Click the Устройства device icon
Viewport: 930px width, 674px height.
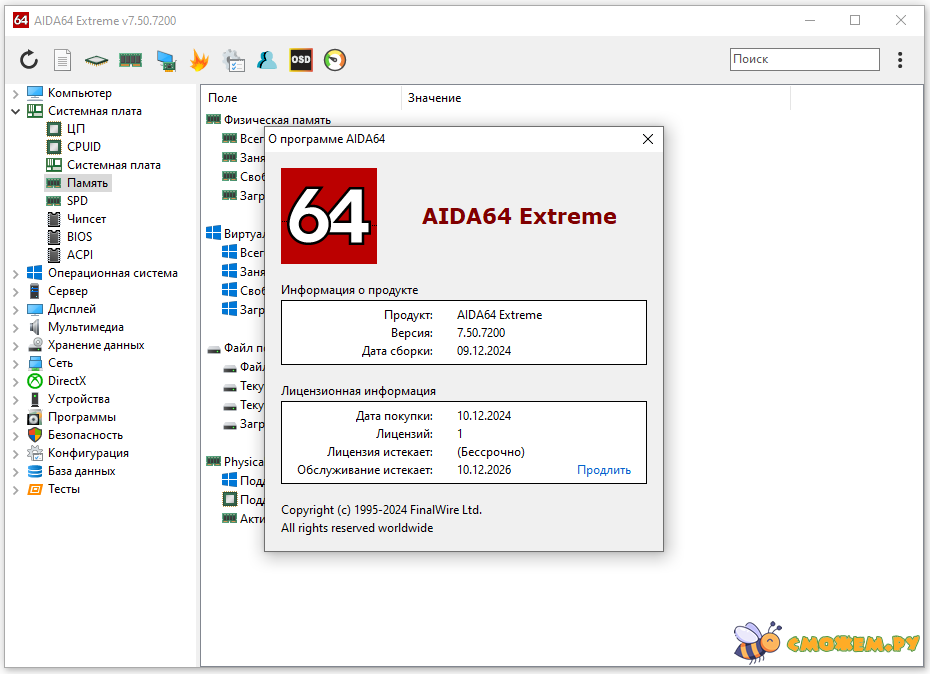pos(35,399)
